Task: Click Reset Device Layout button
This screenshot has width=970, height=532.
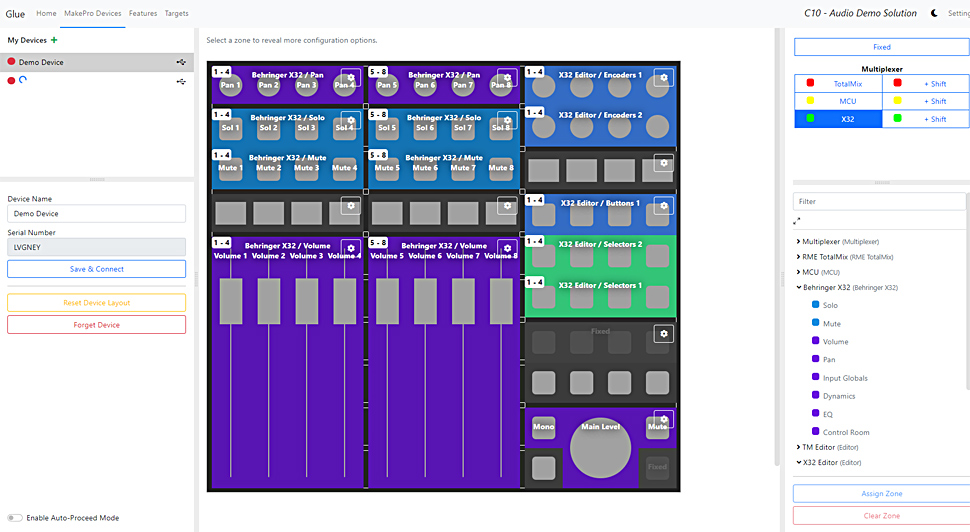Action: click(x=97, y=302)
